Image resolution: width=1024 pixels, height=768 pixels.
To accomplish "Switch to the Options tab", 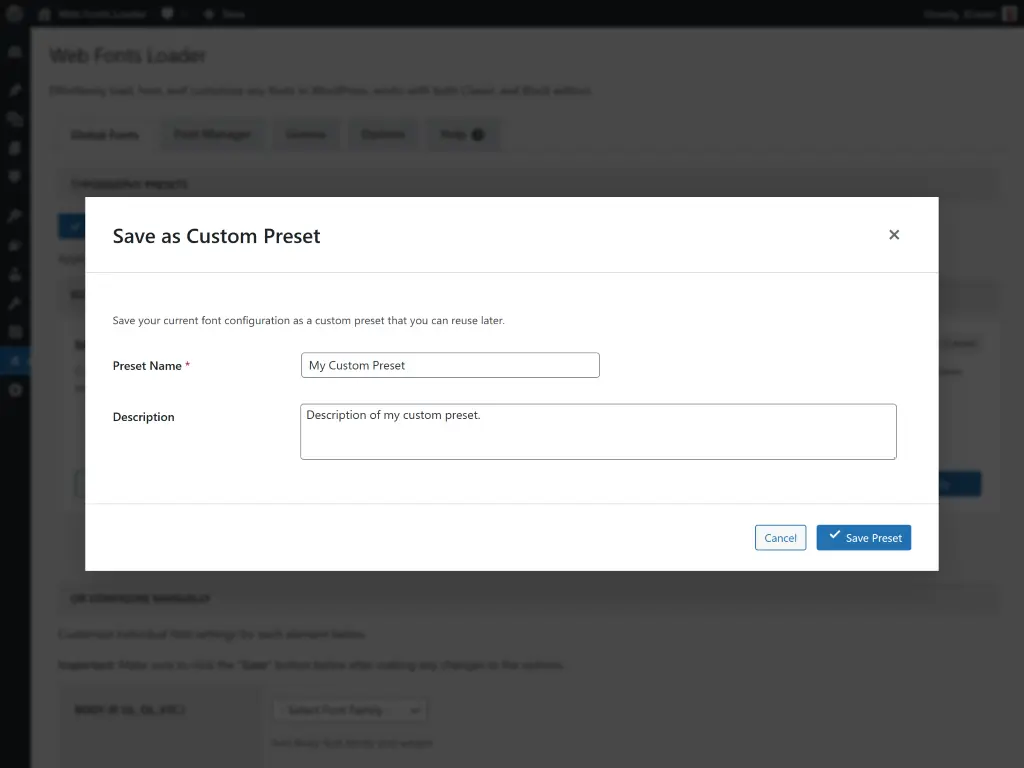I will (x=383, y=134).
